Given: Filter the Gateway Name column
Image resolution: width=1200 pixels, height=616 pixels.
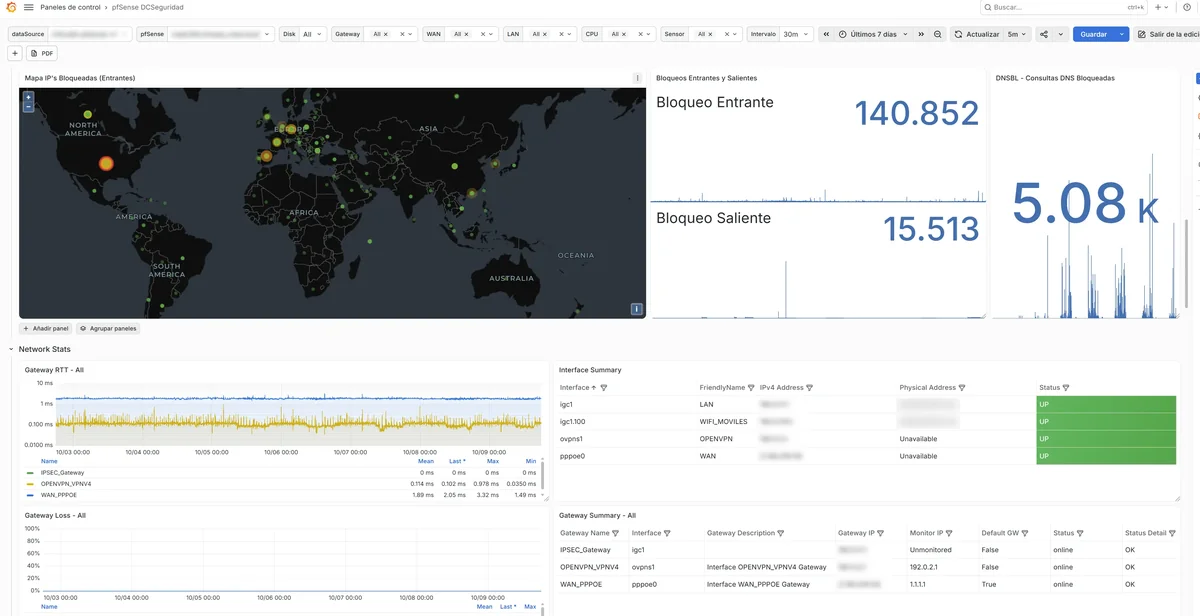Looking at the screenshot, I should [x=615, y=533].
